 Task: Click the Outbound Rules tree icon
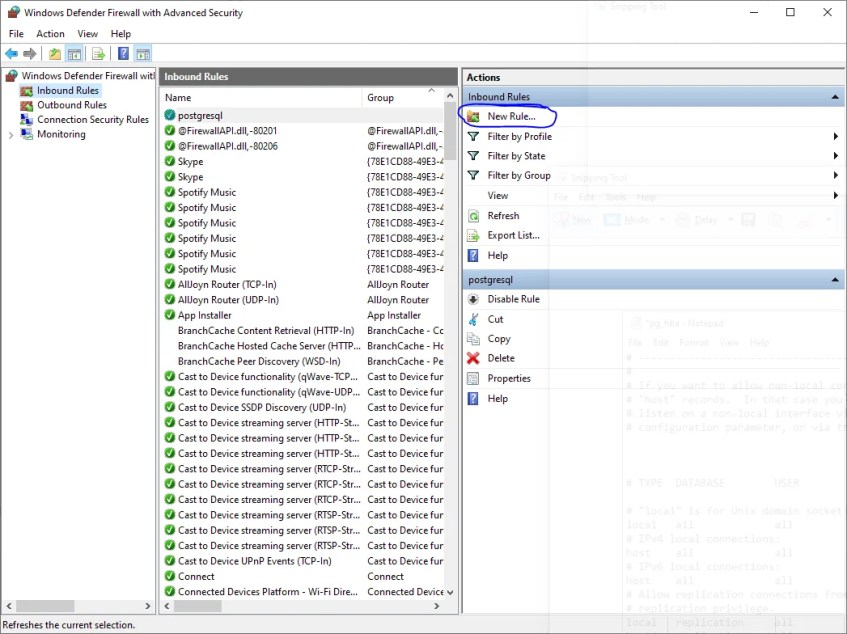click(x=26, y=105)
